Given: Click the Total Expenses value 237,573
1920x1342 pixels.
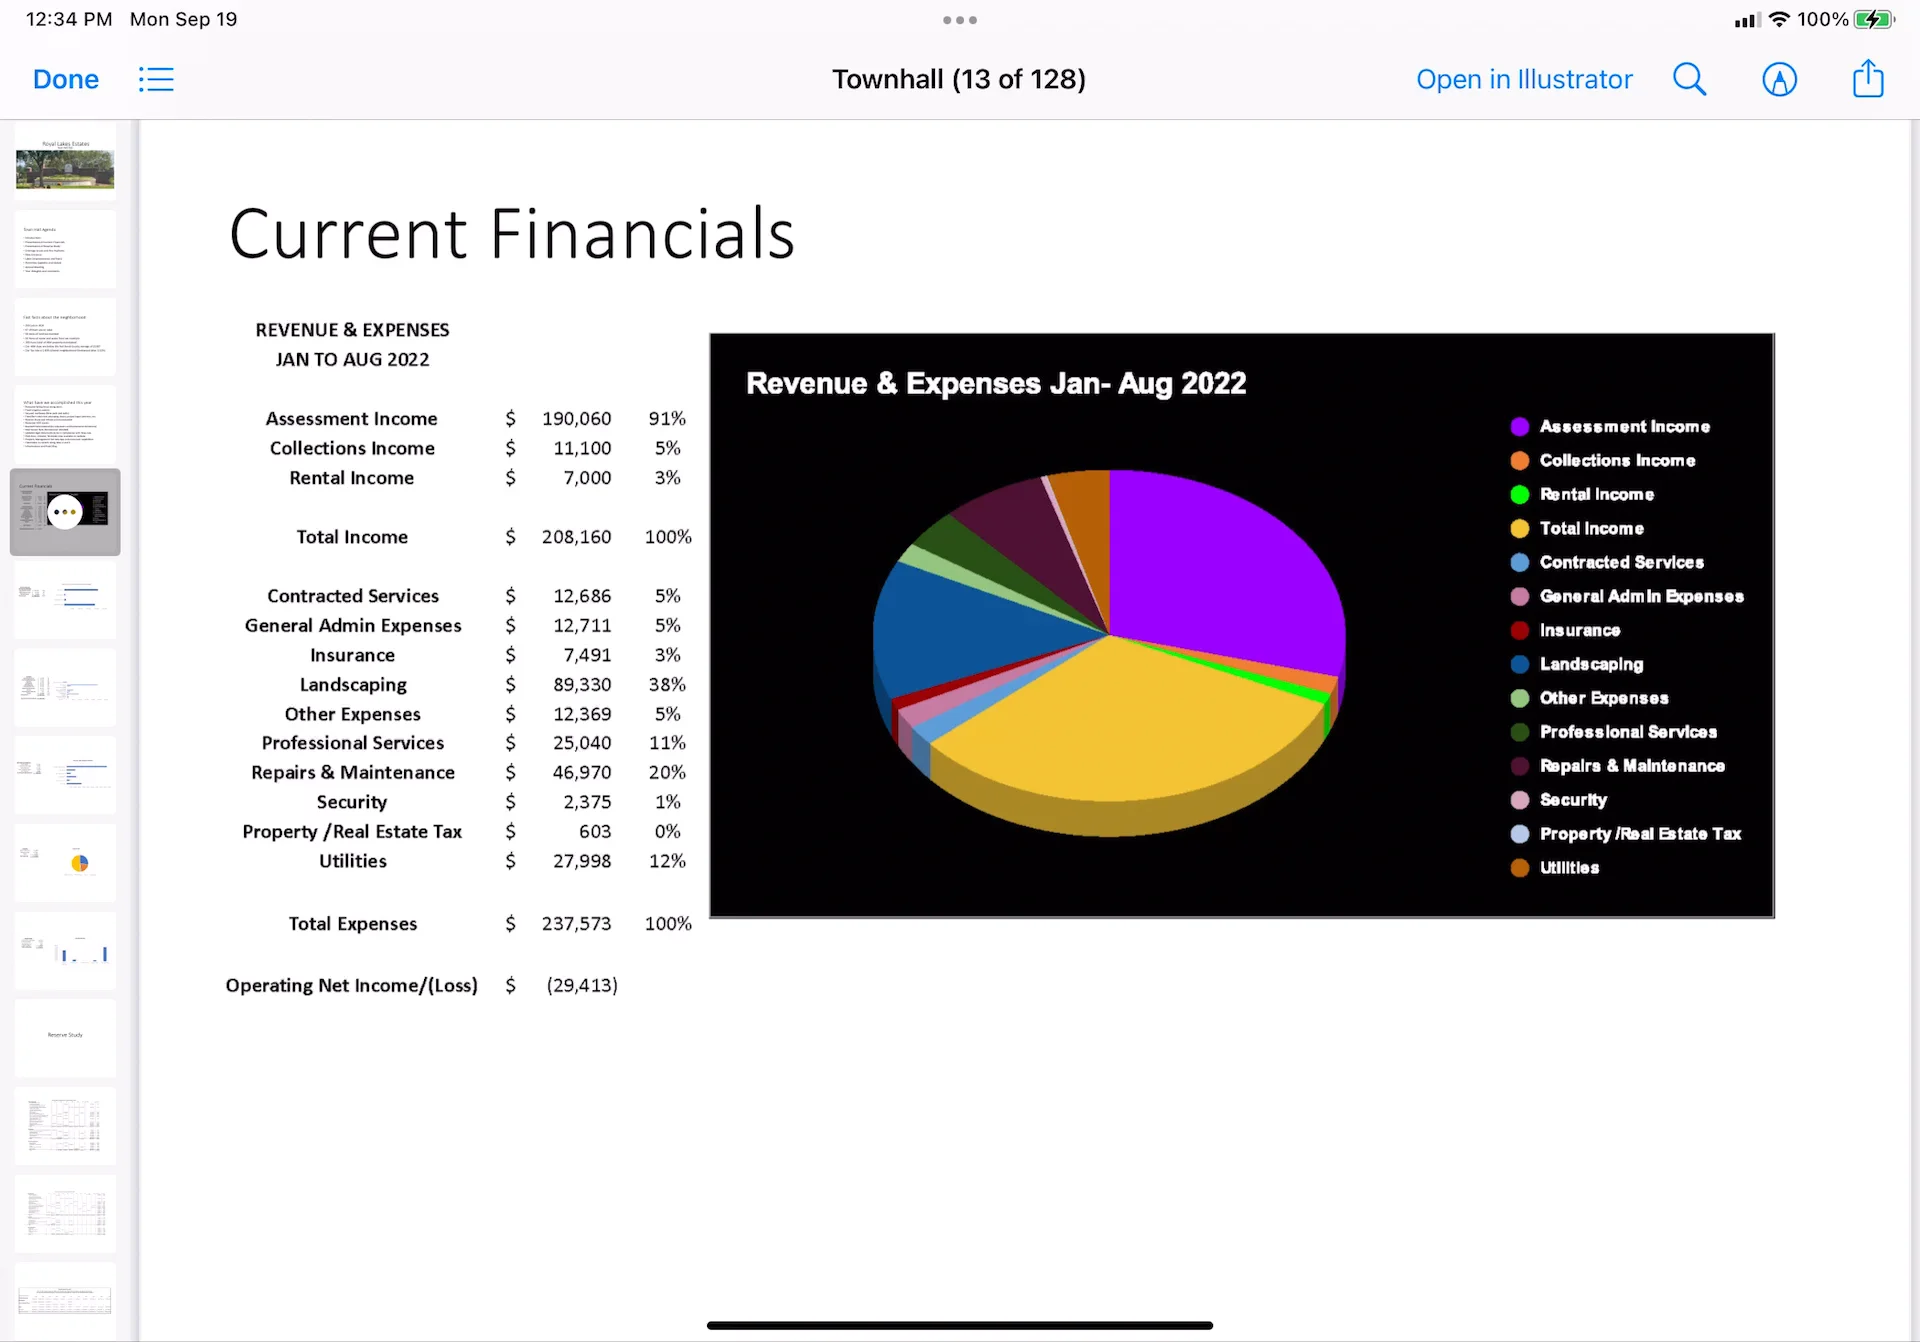Looking at the screenshot, I should coord(576,924).
